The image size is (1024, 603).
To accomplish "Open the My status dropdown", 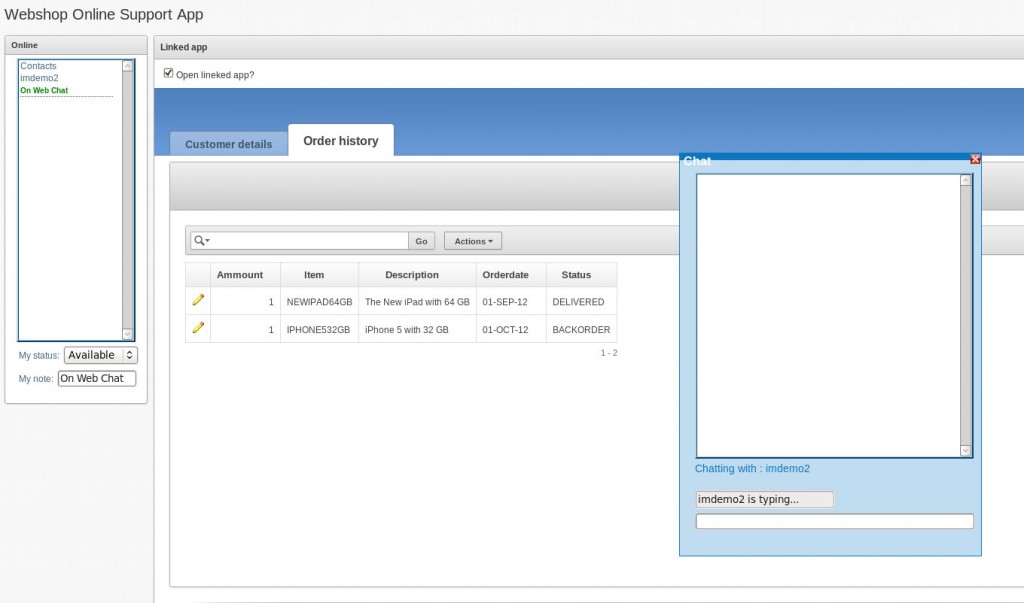I will 100,355.
